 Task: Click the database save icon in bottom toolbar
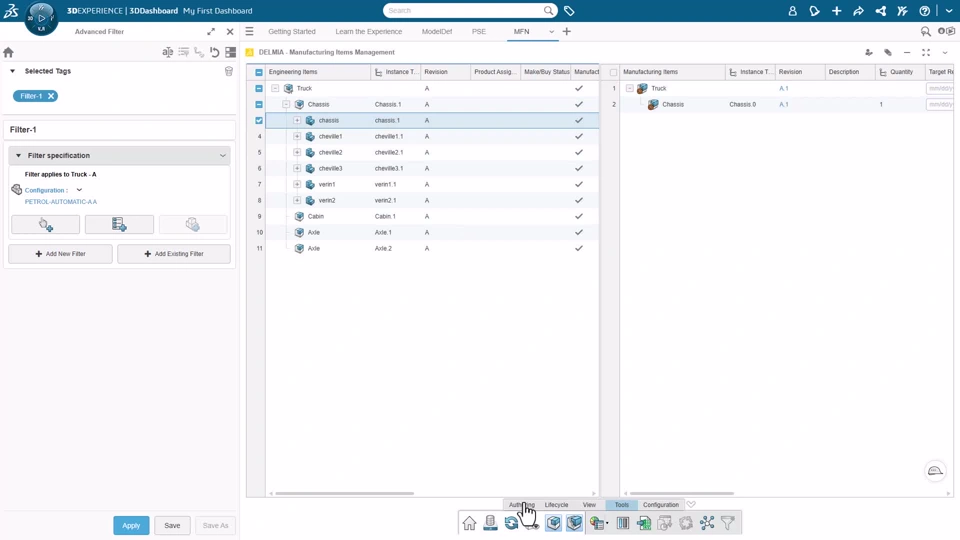point(490,523)
